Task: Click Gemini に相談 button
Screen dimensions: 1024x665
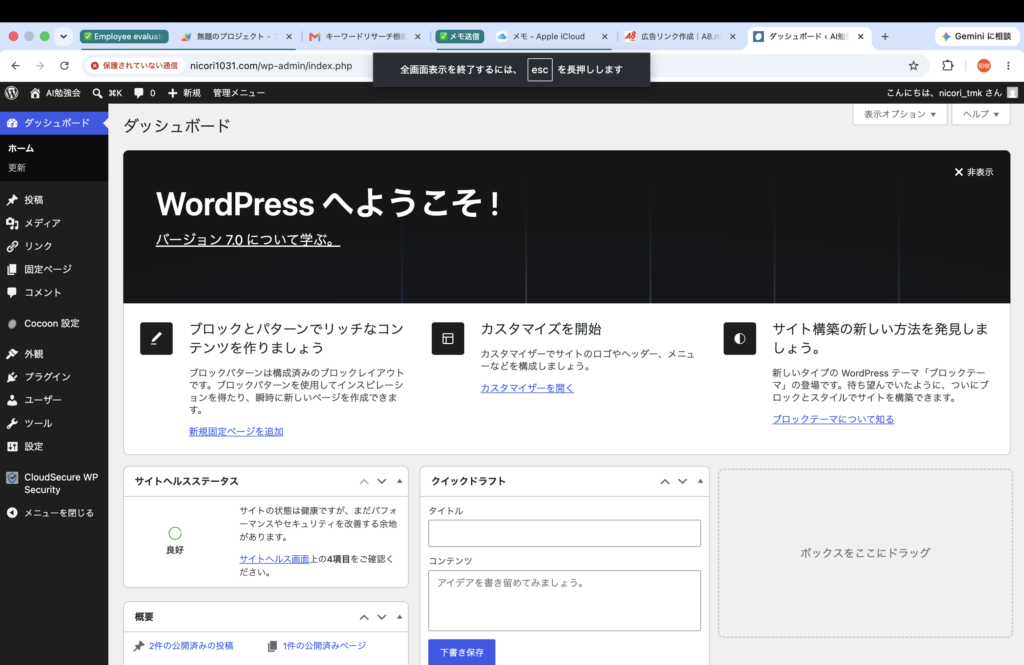Action: point(976,37)
